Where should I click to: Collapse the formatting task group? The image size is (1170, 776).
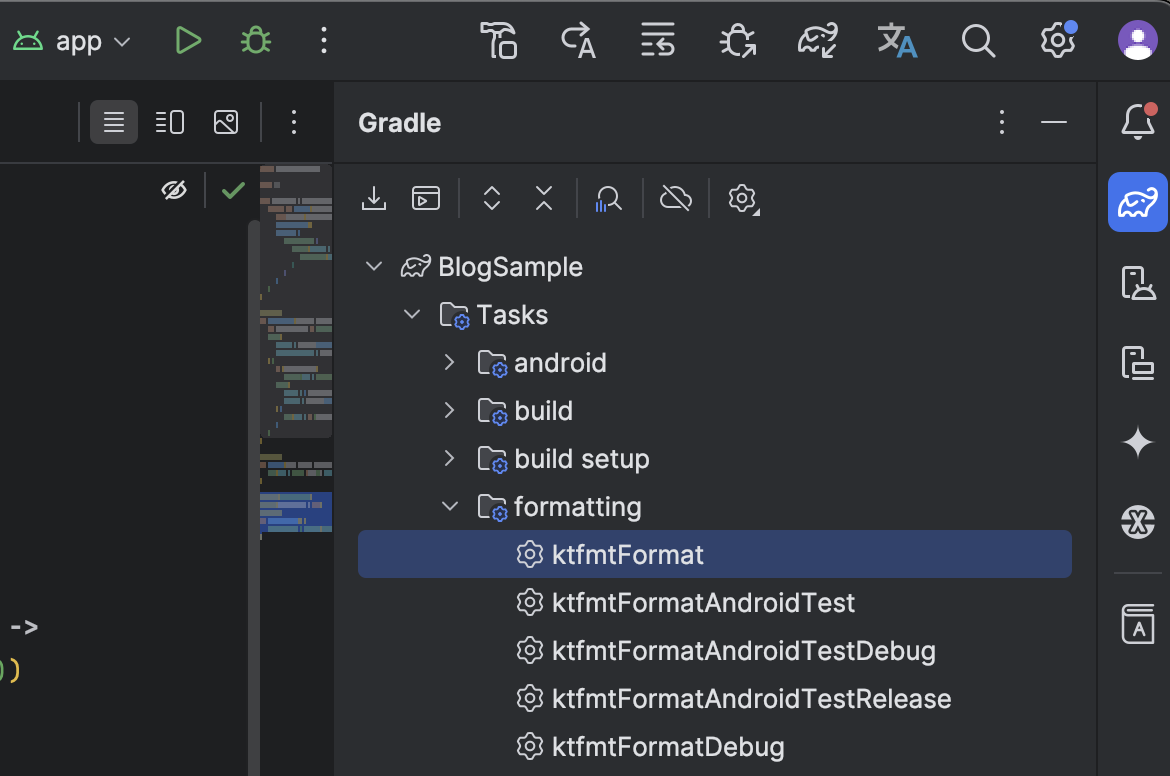449,506
